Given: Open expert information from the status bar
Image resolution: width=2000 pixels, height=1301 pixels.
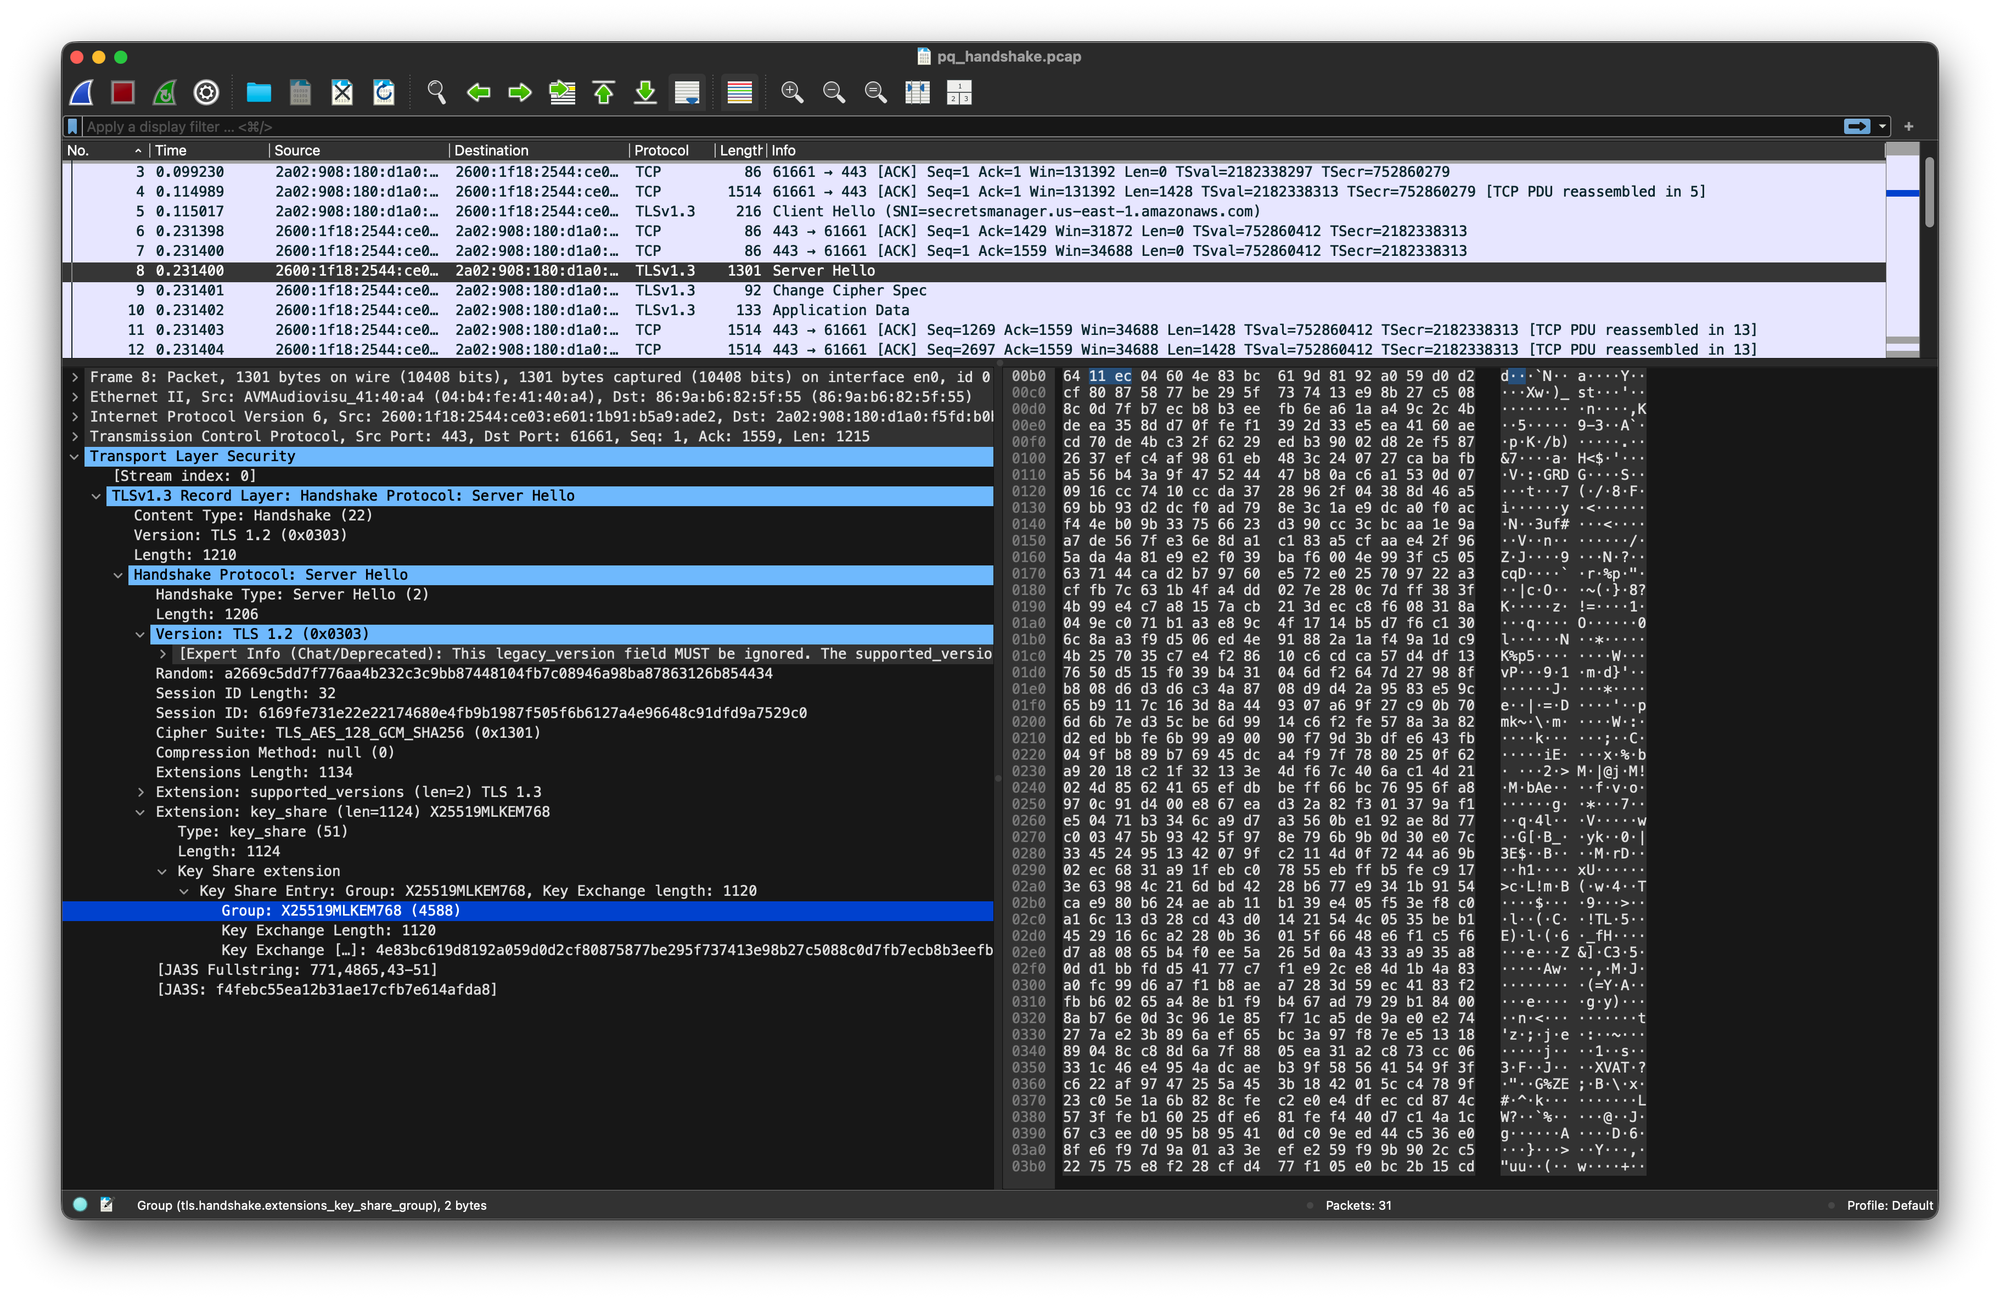Looking at the screenshot, I should (x=79, y=1205).
